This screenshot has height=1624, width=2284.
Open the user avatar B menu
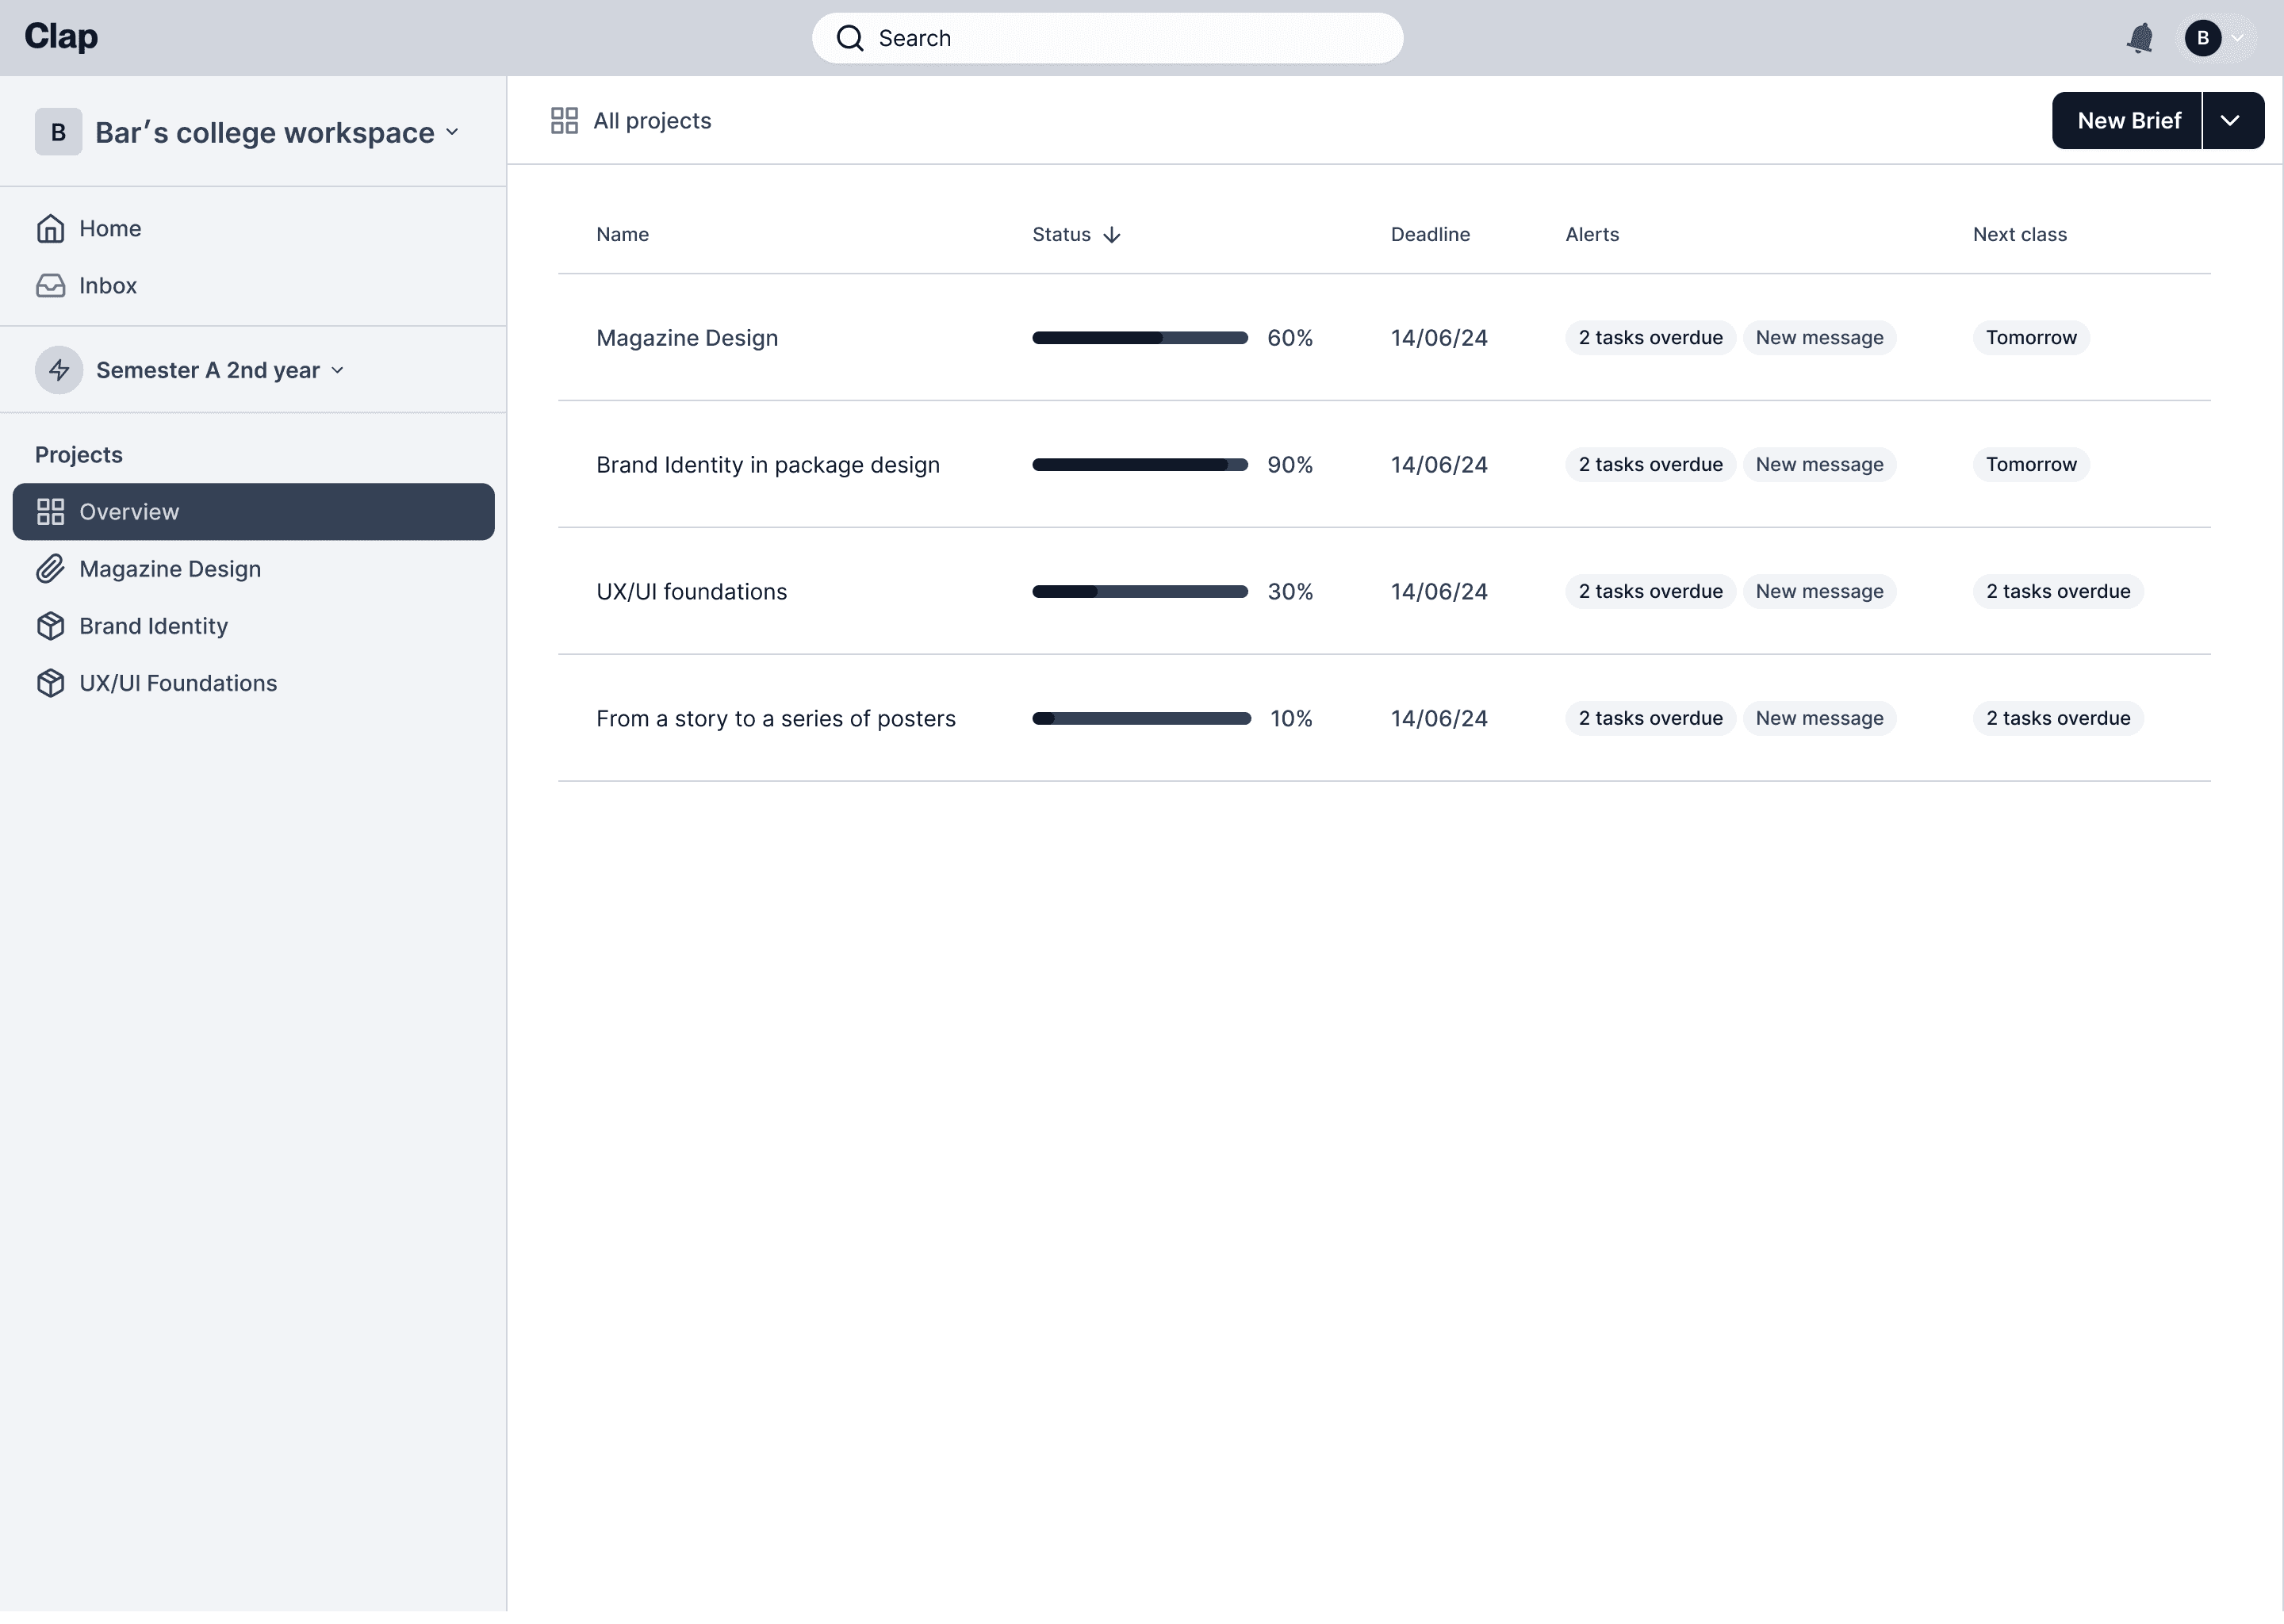pos(2203,38)
